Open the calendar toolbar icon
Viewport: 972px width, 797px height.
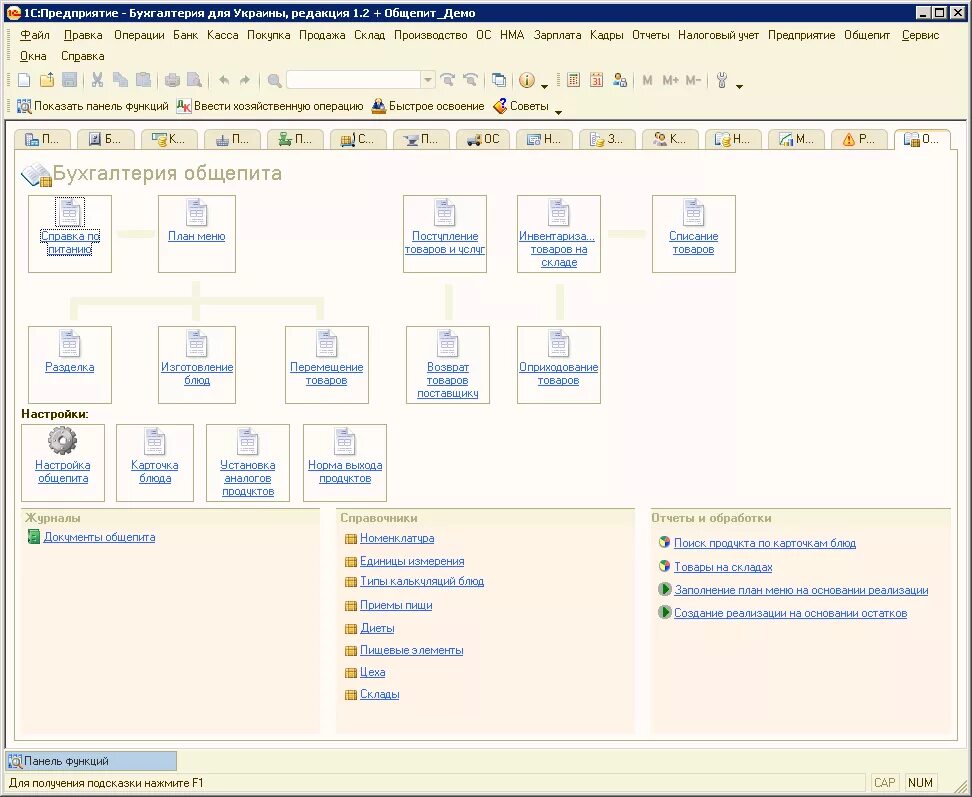(596, 80)
